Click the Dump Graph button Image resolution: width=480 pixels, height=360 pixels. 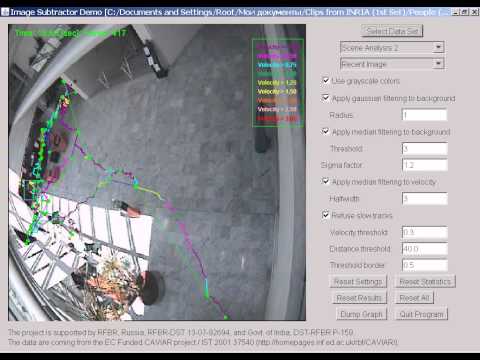tap(361, 314)
